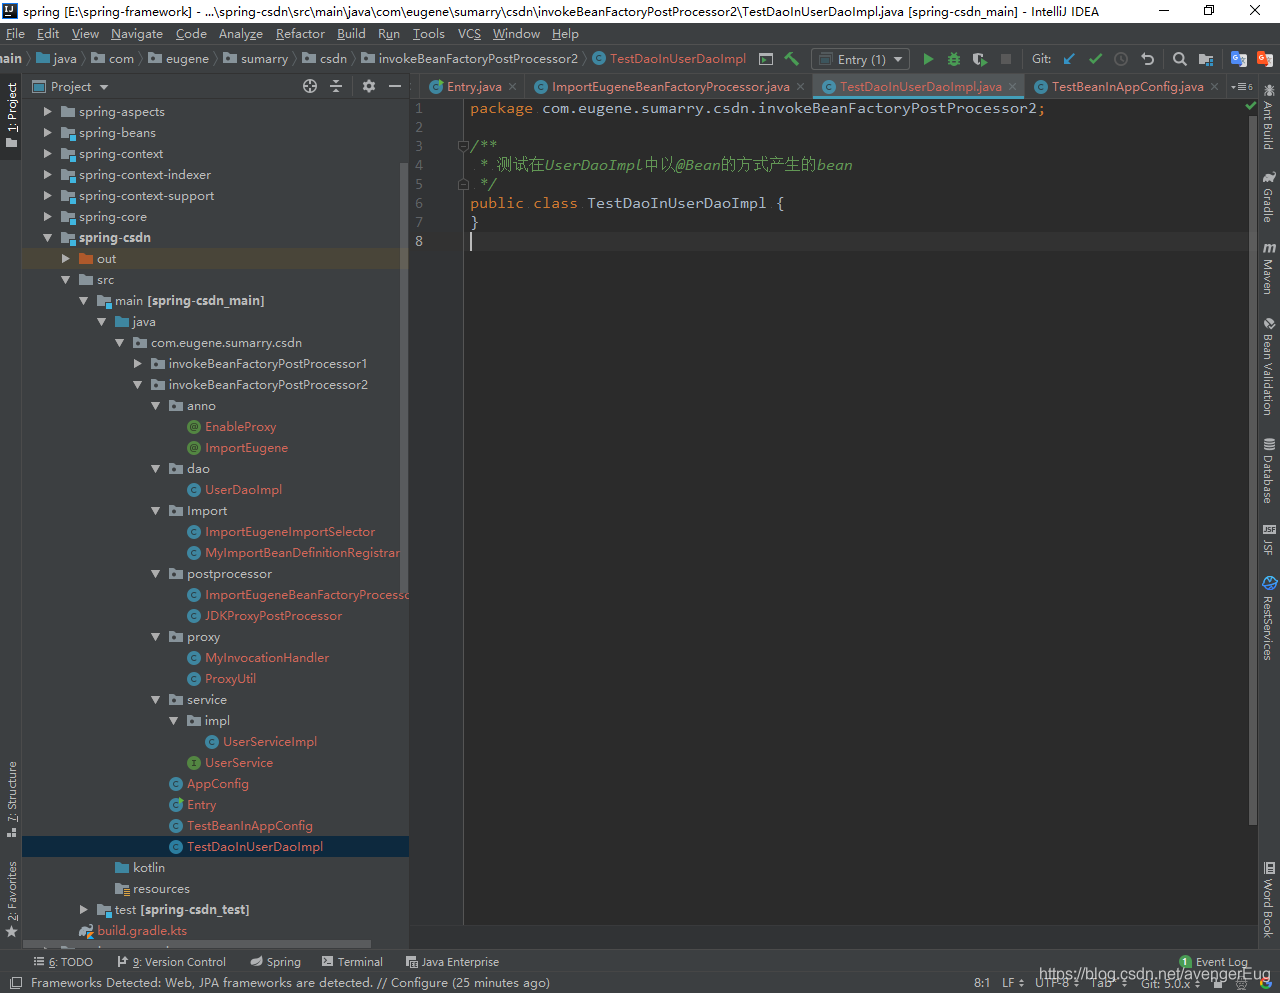Image resolution: width=1280 pixels, height=993 pixels.
Task: Expand test [spring-csdn_test] node
Action: click(83, 910)
